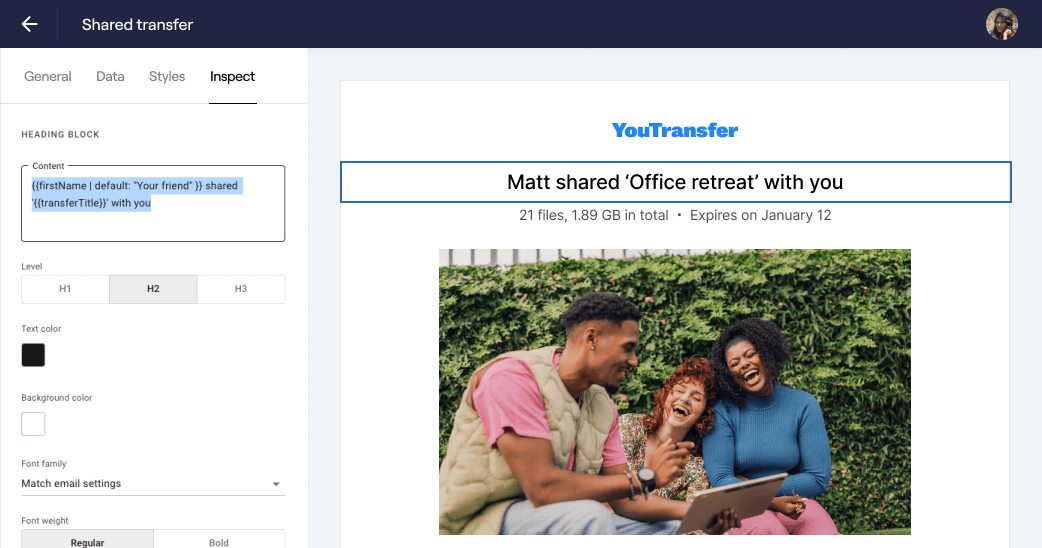
Task: Select the heading block in email preview
Action: [675, 182]
